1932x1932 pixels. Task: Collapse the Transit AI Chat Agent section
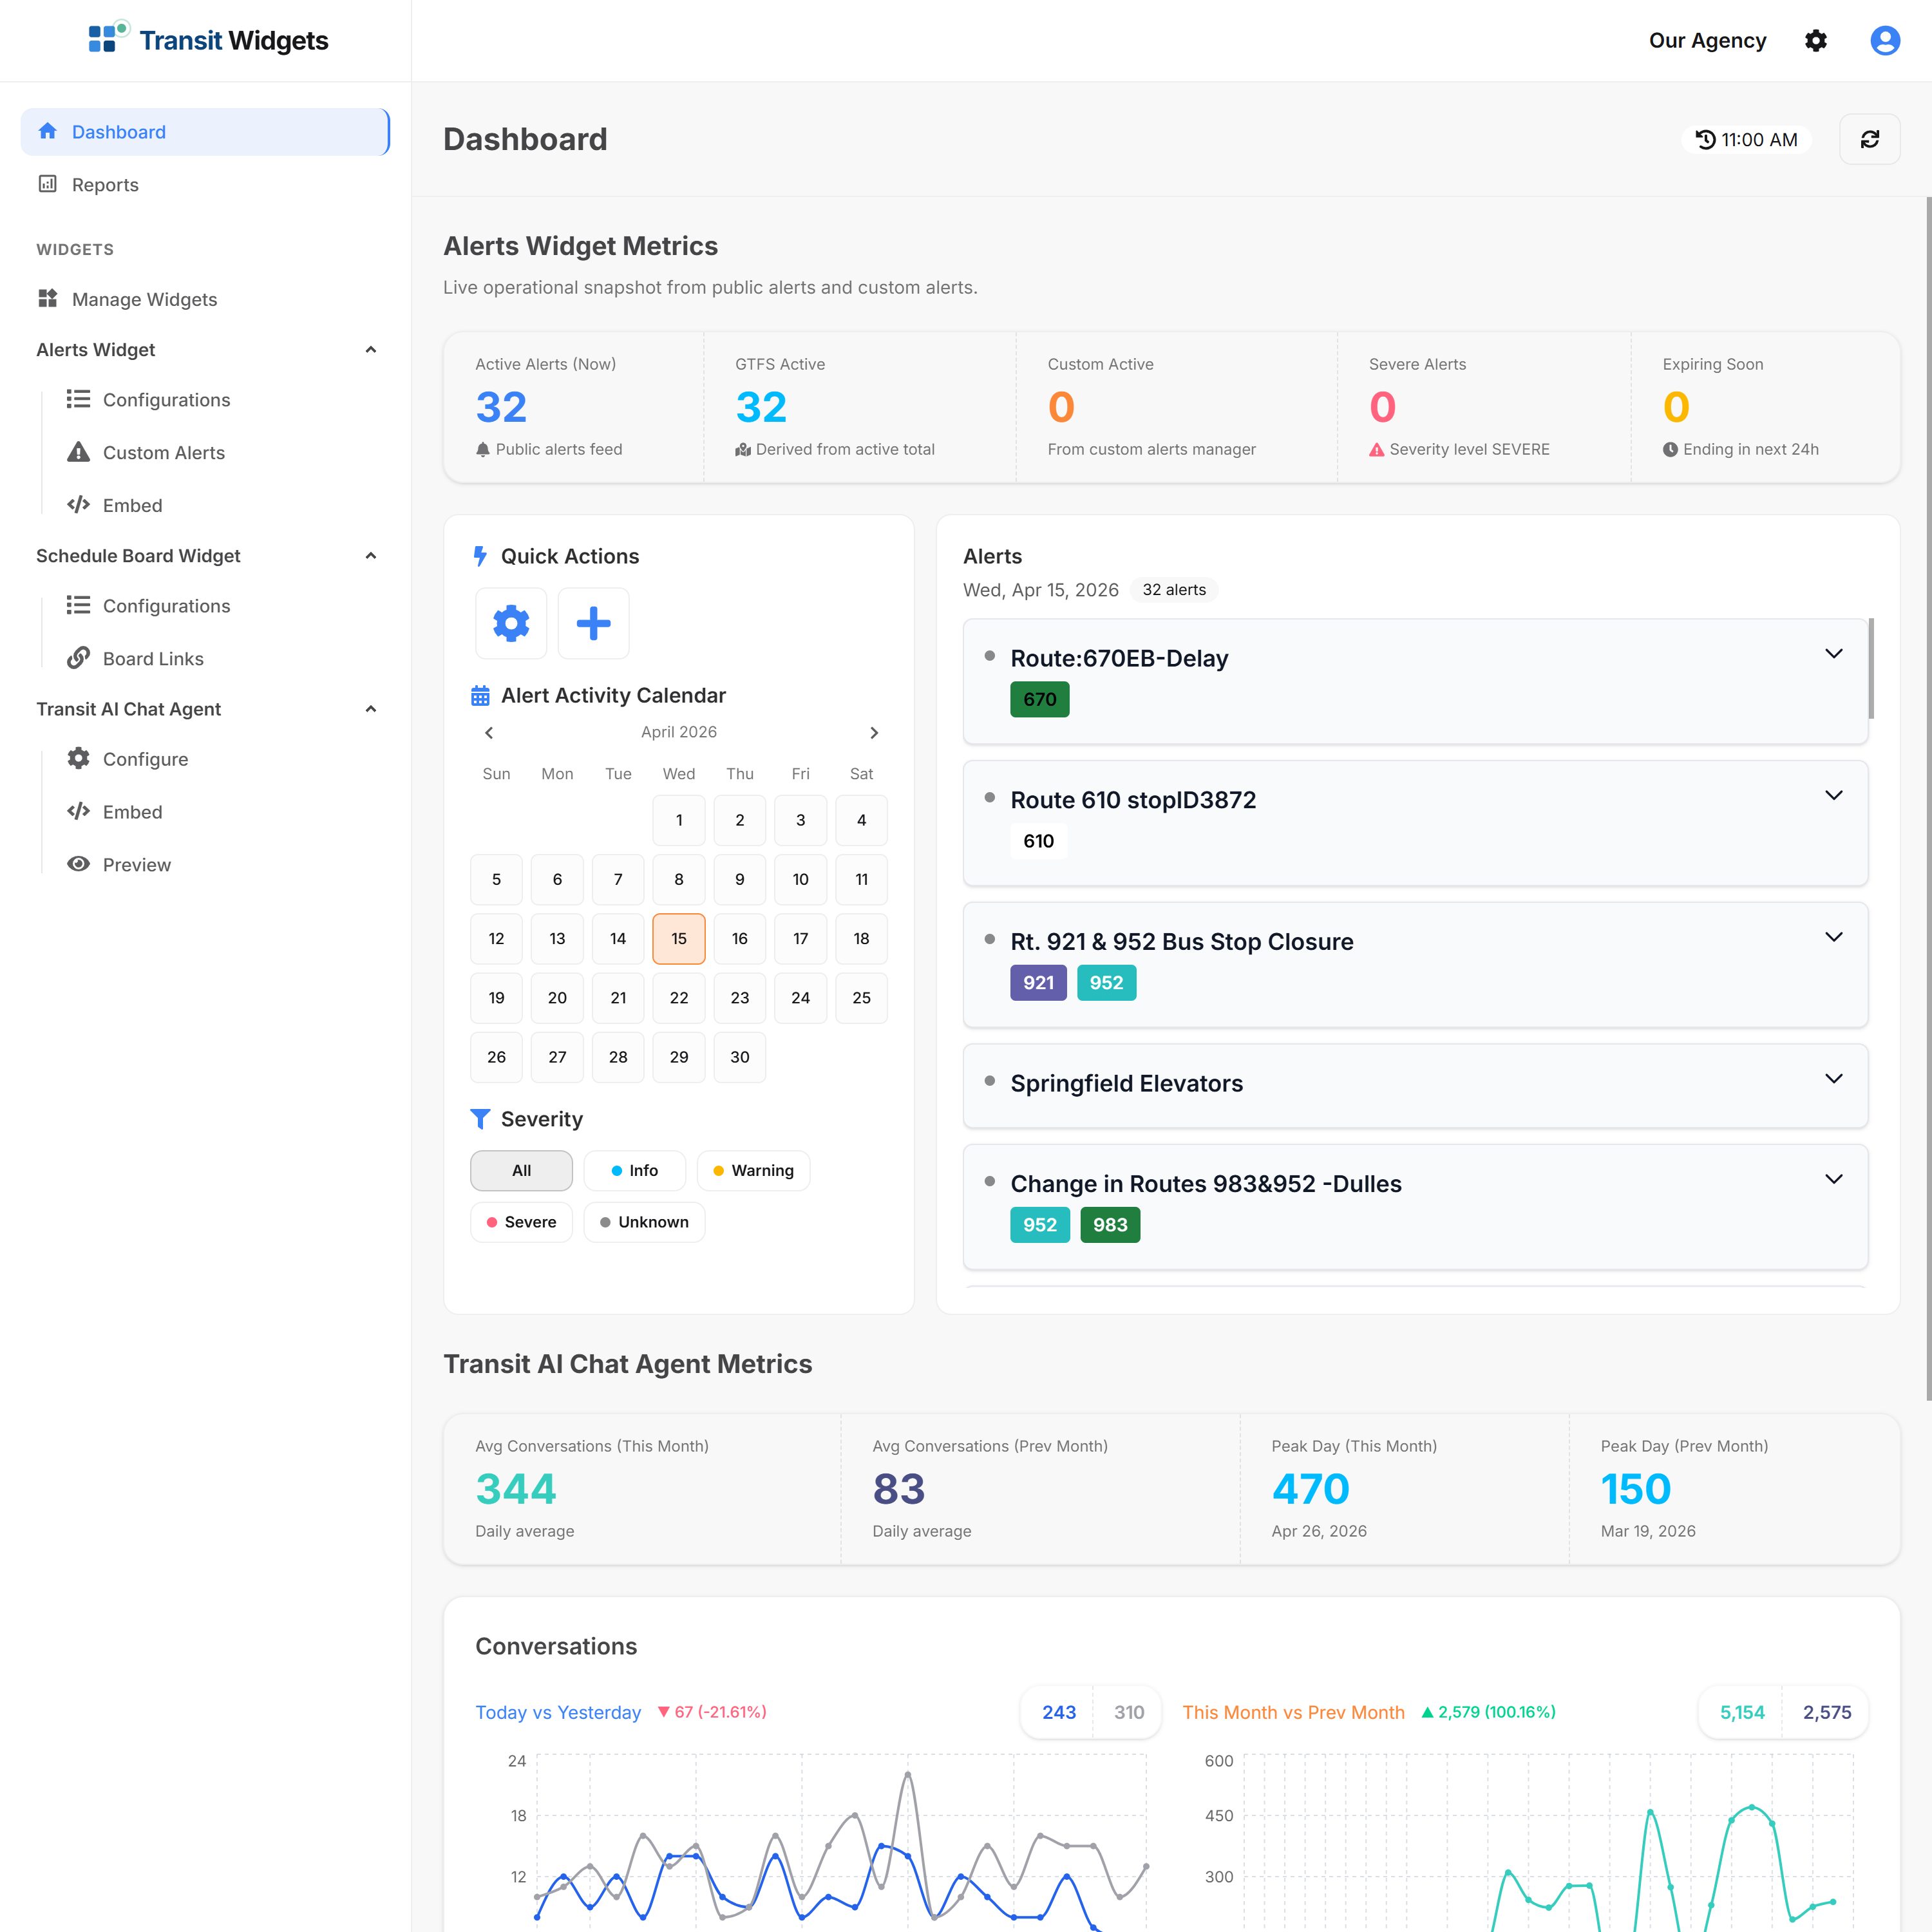[x=371, y=708]
